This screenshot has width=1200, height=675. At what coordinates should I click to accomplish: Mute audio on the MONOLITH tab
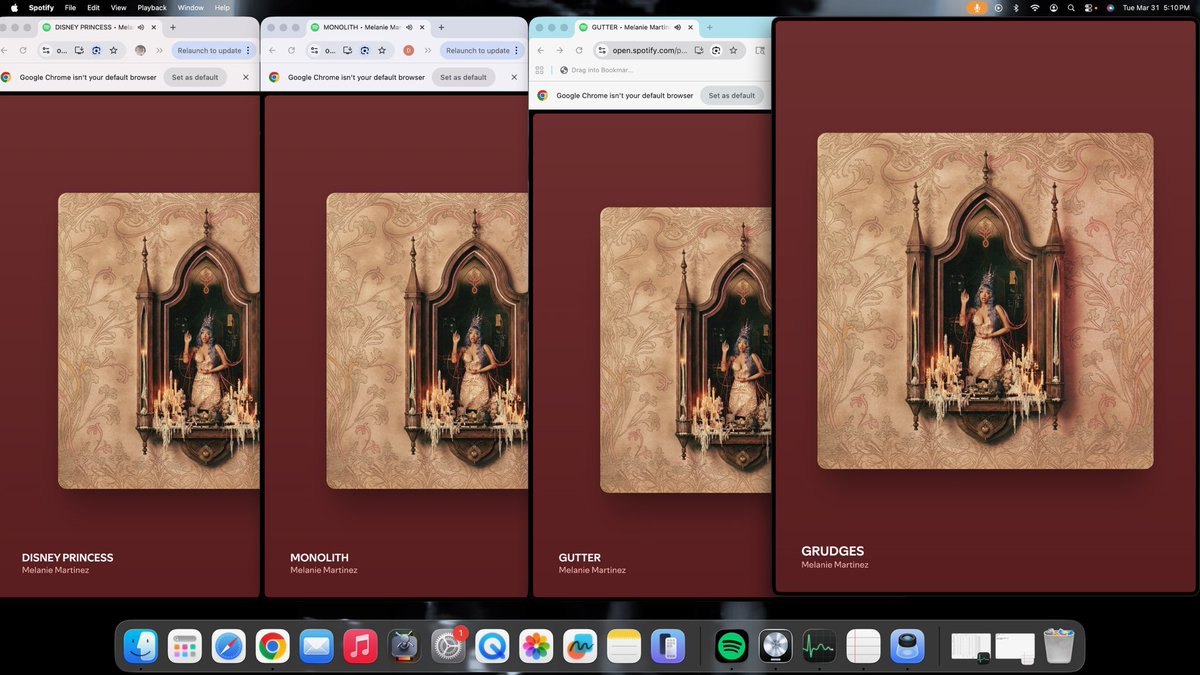[409, 27]
